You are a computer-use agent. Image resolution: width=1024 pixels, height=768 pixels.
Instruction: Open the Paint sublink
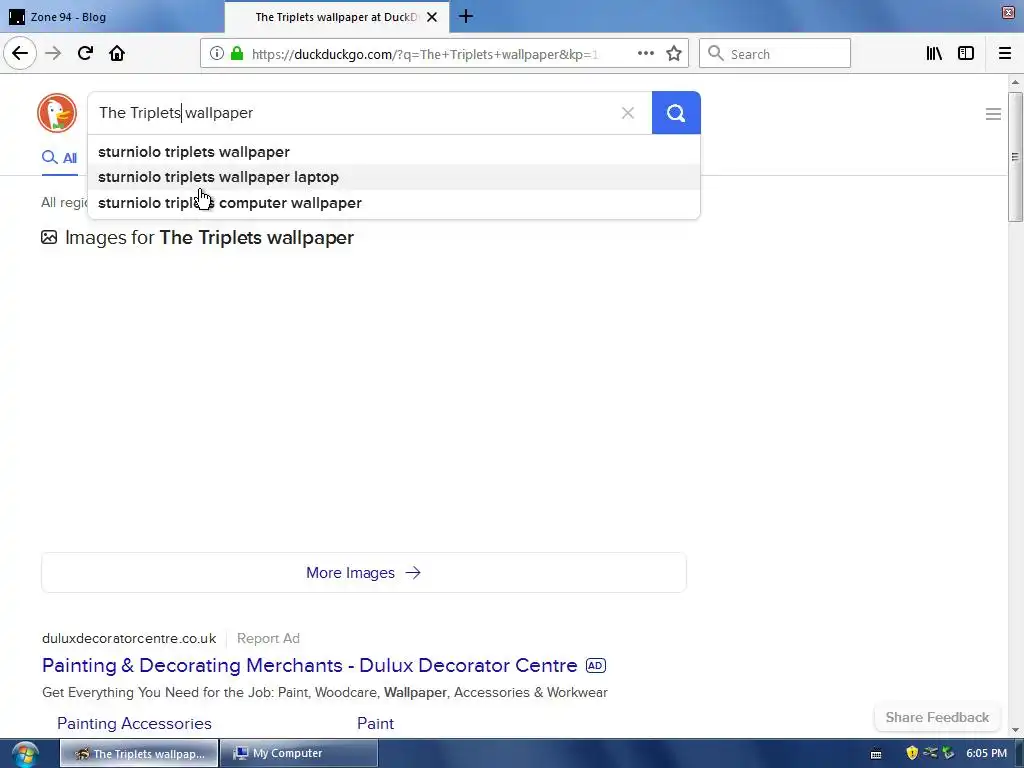tap(376, 724)
